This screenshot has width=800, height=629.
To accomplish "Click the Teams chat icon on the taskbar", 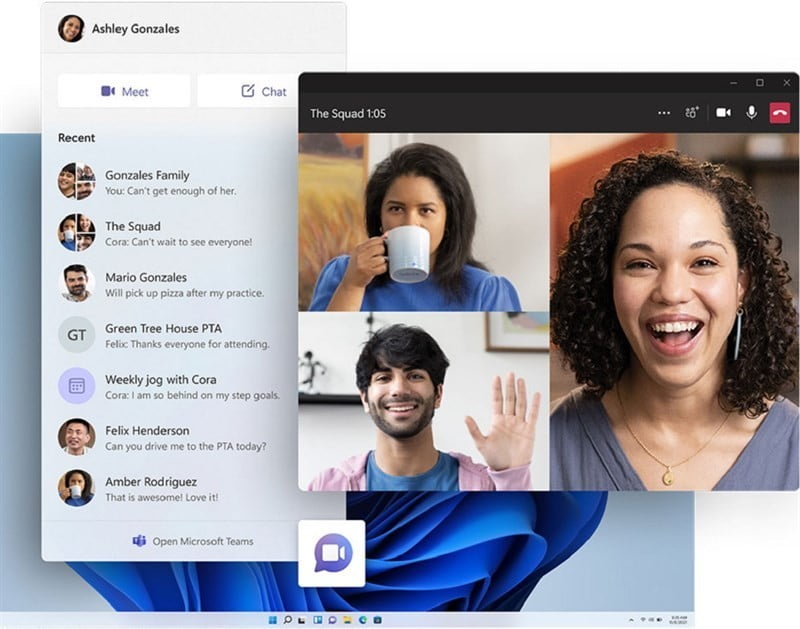I will click(x=332, y=619).
